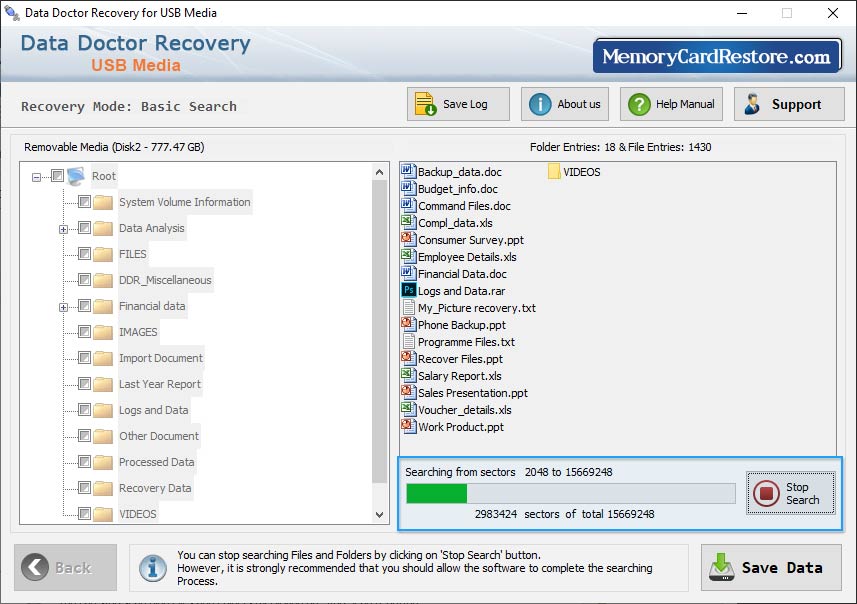Viewport: 857px width, 604px height.
Task: Click 'Recovery Mode: Basic Search' text
Action: point(129,107)
